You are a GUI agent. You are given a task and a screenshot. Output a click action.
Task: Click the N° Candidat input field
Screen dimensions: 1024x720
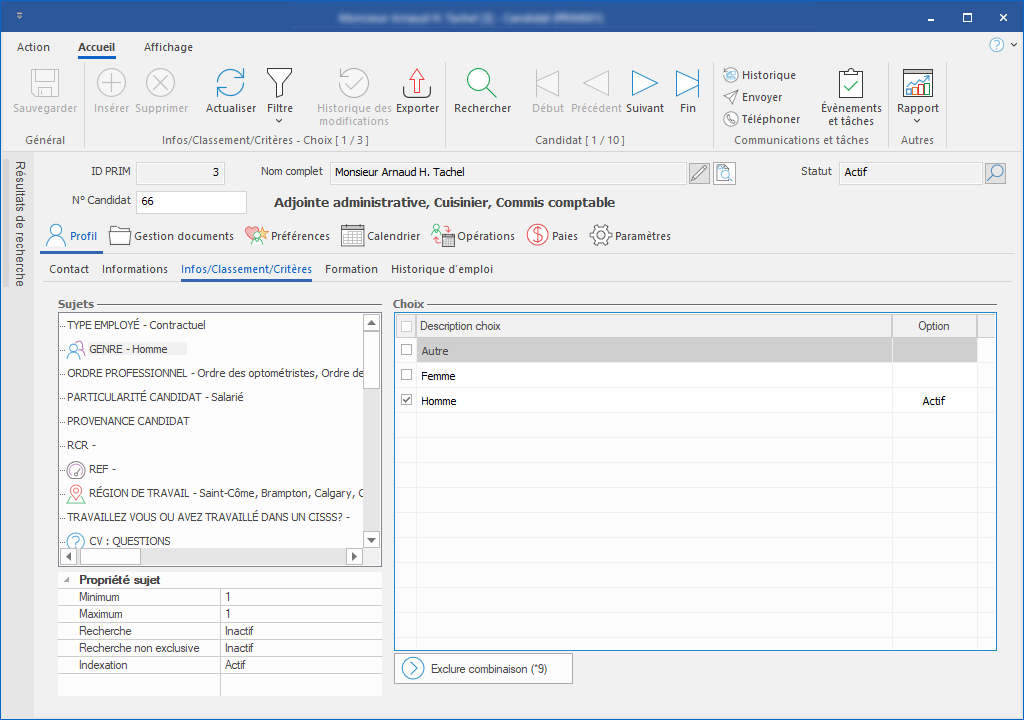(190, 202)
